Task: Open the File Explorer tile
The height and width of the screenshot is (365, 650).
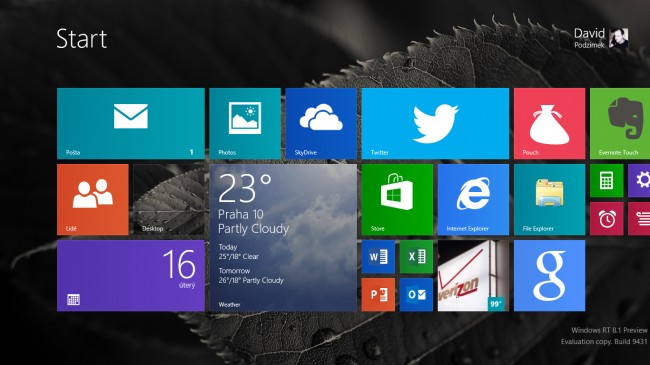Action: (x=549, y=200)
